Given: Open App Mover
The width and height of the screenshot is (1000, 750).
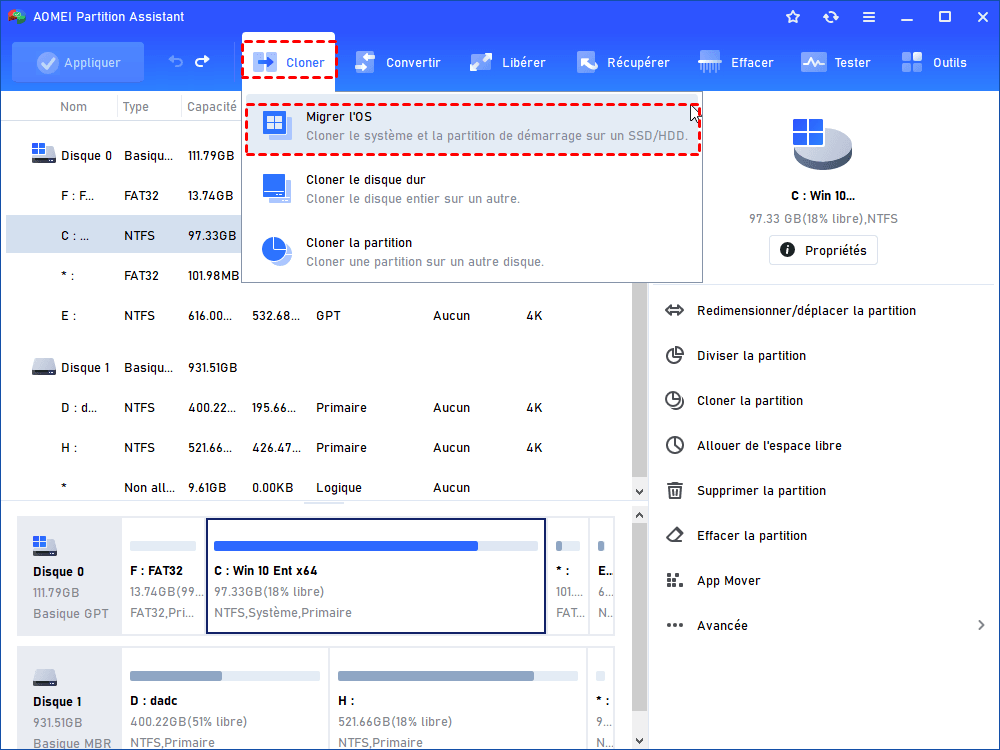Looking at the screenshot, I should (728, 580).
